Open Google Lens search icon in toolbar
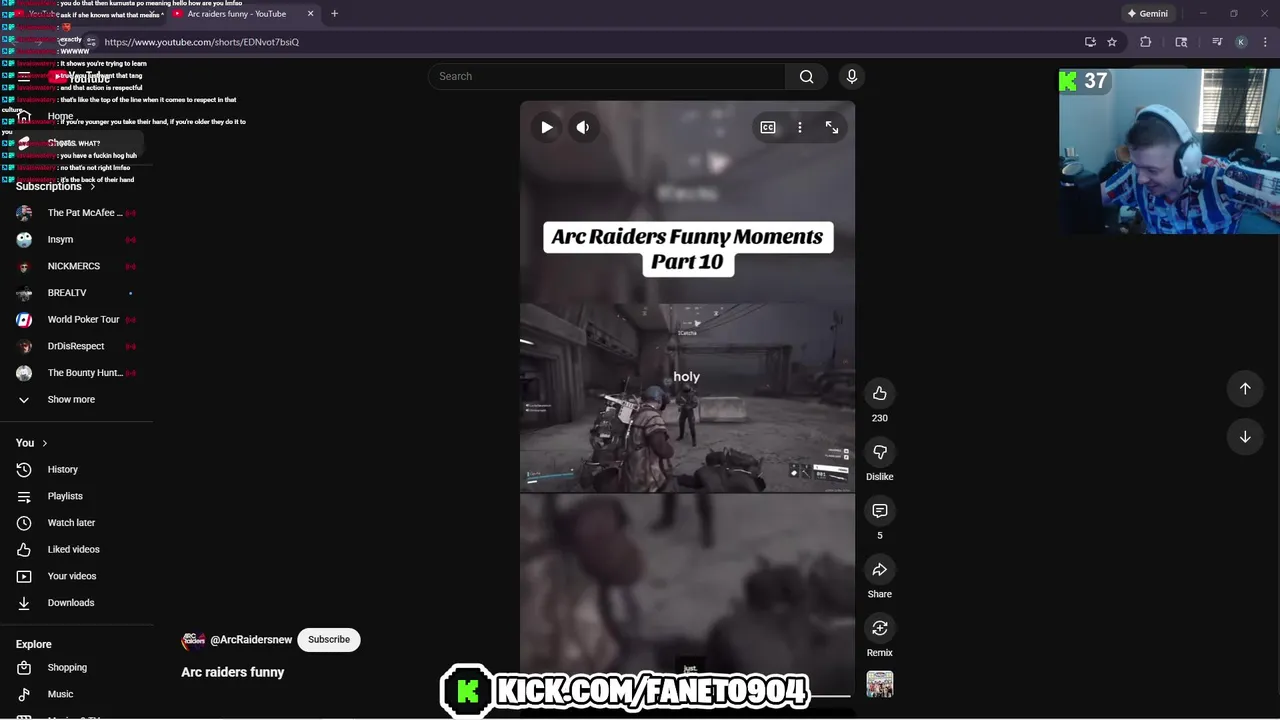 coord(1181,42)
